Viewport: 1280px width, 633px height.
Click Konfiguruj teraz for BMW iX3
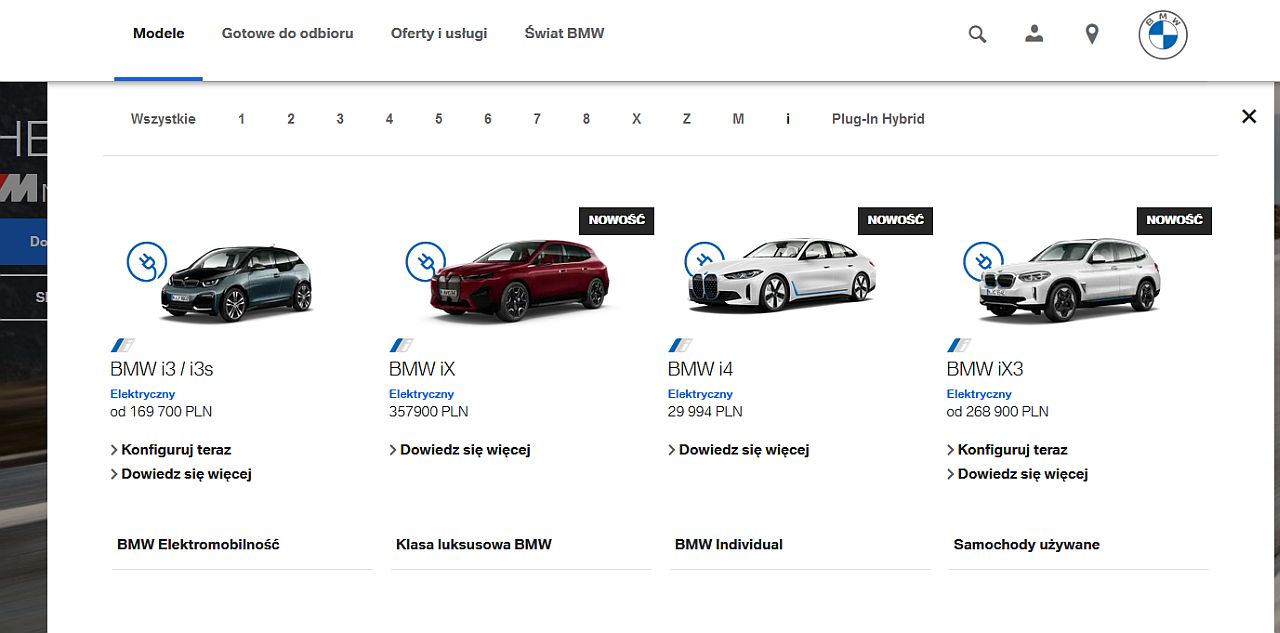click(1013, 450)
